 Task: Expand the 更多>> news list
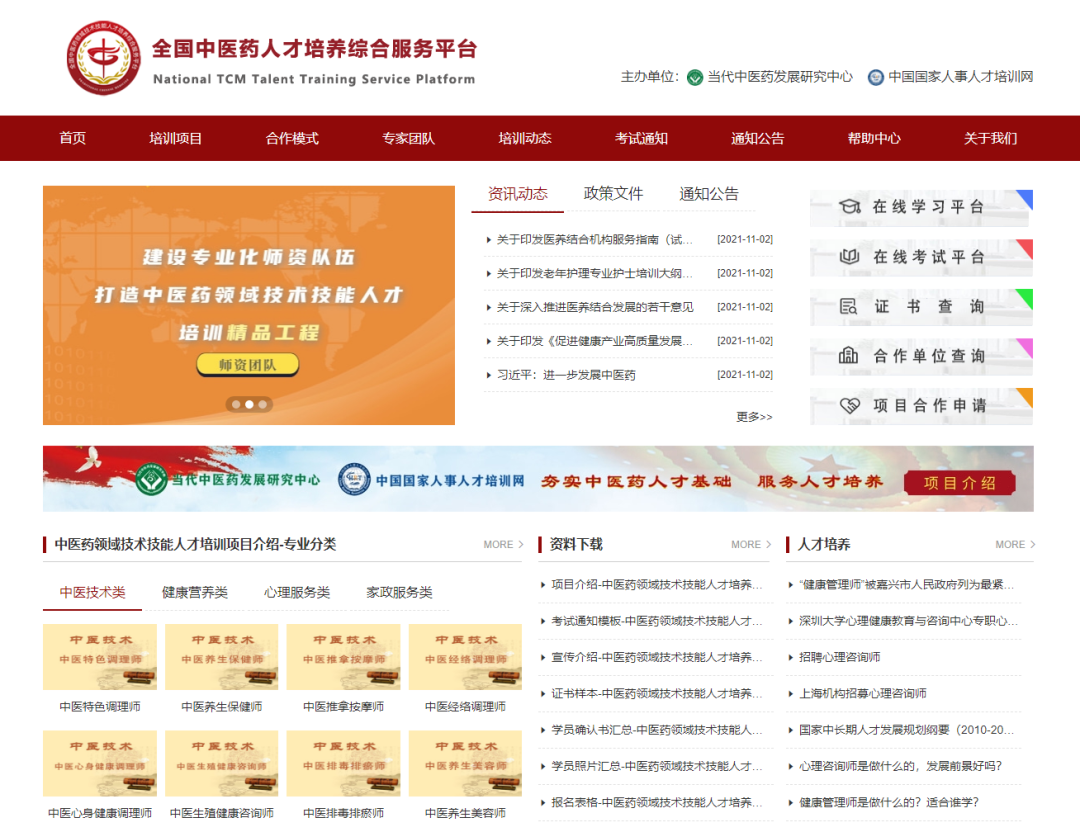(x=755, y=416)
